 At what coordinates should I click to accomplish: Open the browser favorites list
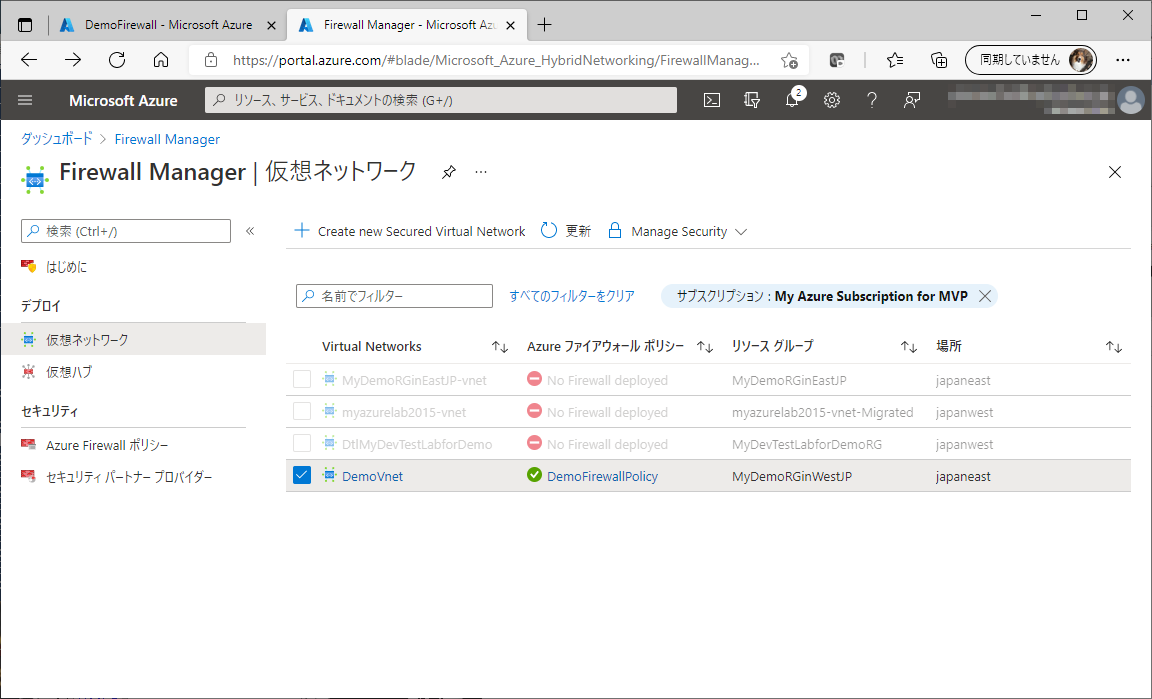point(895,60)
